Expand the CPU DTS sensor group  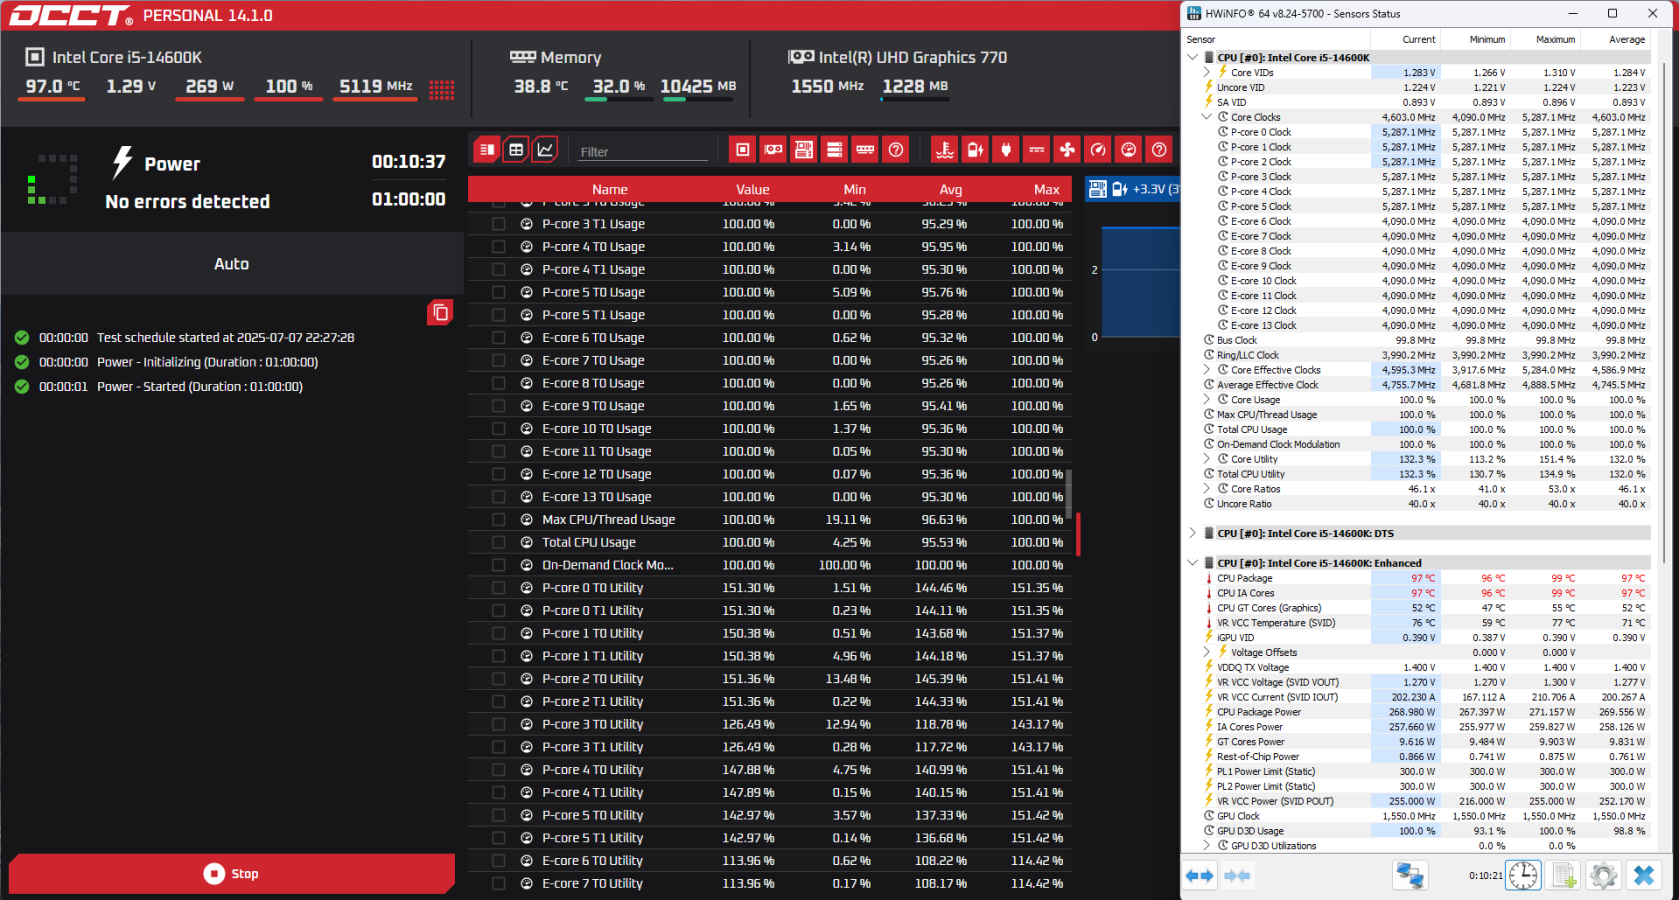point(1192,533)
